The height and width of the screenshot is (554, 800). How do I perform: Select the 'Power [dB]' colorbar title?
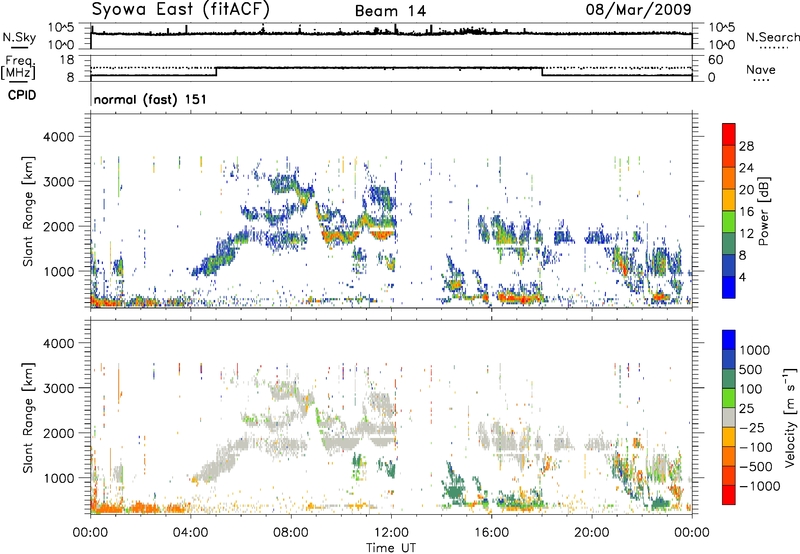point(764,211)
